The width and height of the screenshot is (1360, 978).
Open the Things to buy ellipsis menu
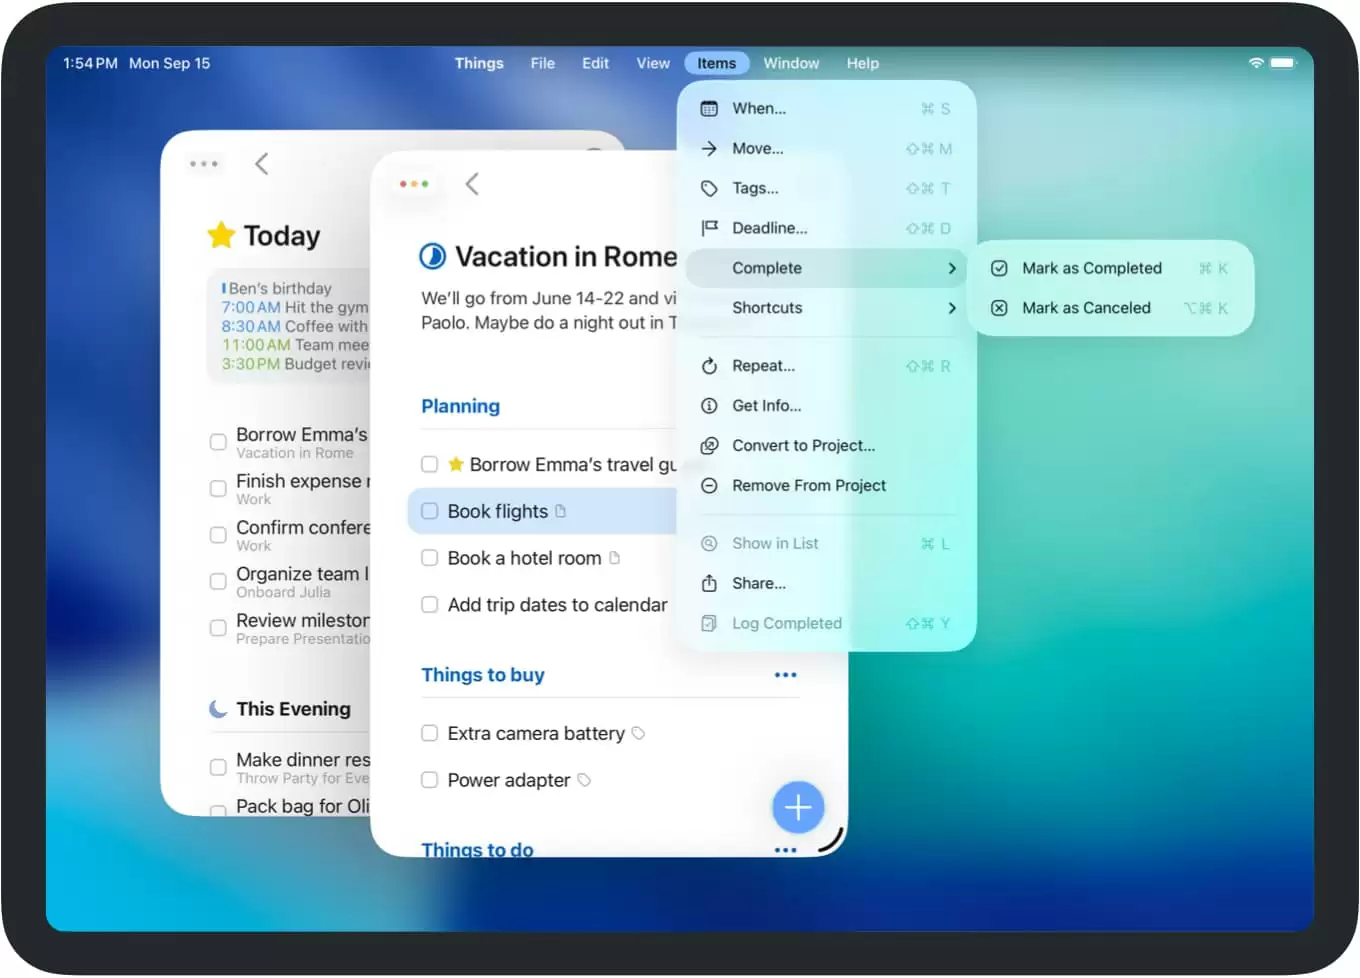pyautogui.click(x=785, y=676)
